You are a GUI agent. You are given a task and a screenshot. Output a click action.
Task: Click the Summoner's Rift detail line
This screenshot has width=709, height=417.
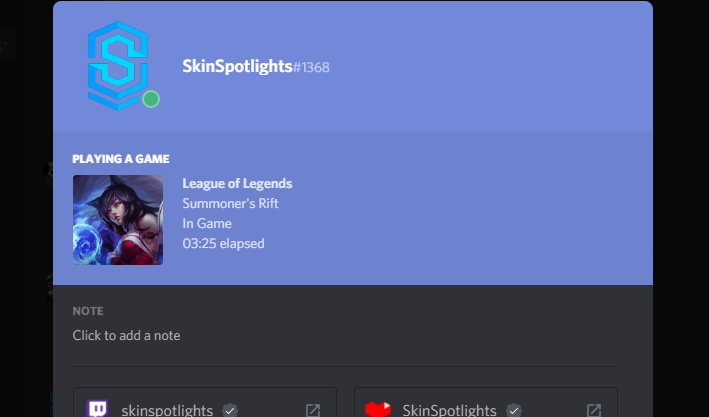click(x=230, y=204)
